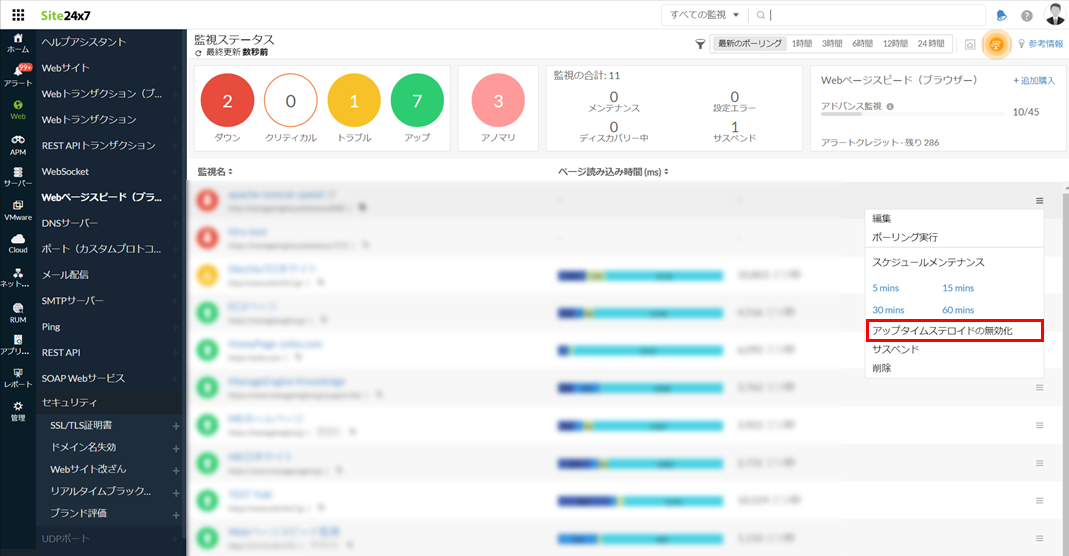Add a ブランド評価 monitor with plus
Image resolution: width=1069 pixels, height=556 pixels.
click(x=176, y=515)
